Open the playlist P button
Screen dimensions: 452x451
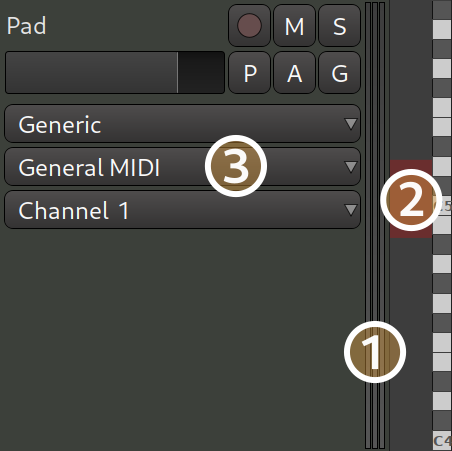[249, 73]
